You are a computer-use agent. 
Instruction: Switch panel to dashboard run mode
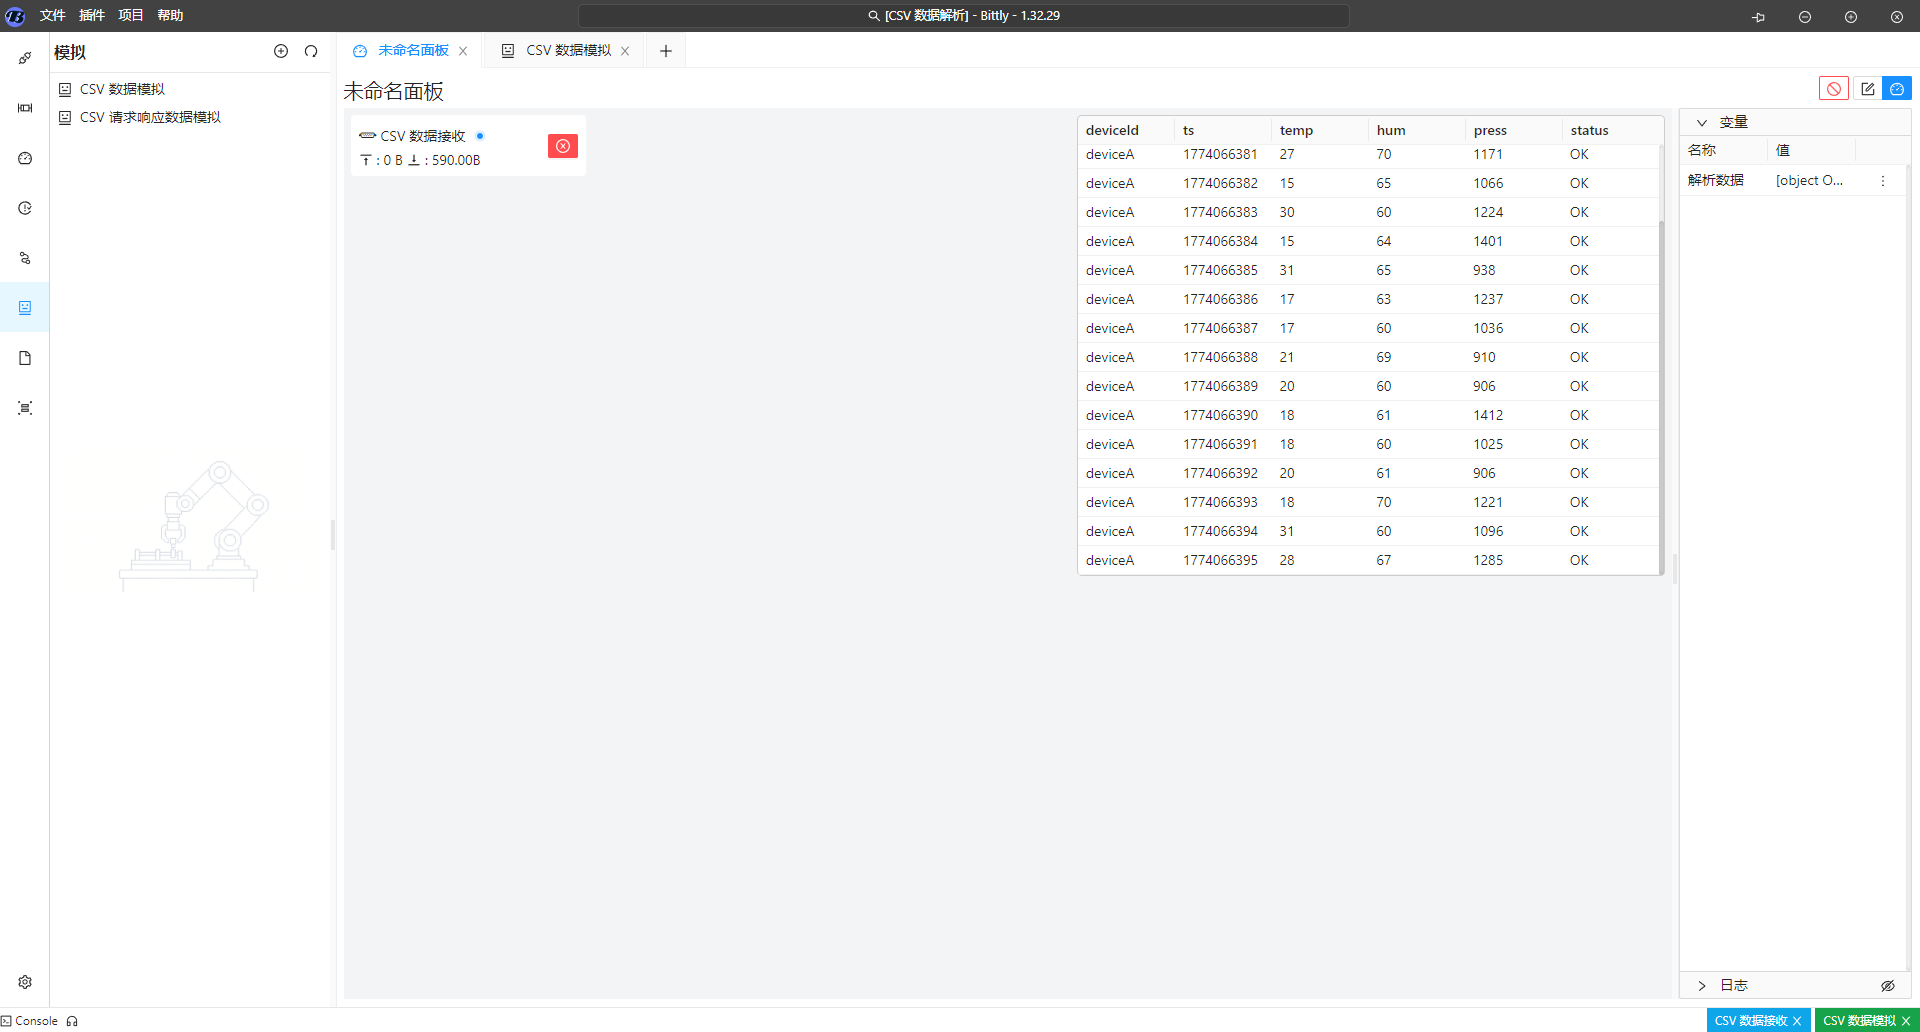pyautogui.click(x=1897, y=89)
